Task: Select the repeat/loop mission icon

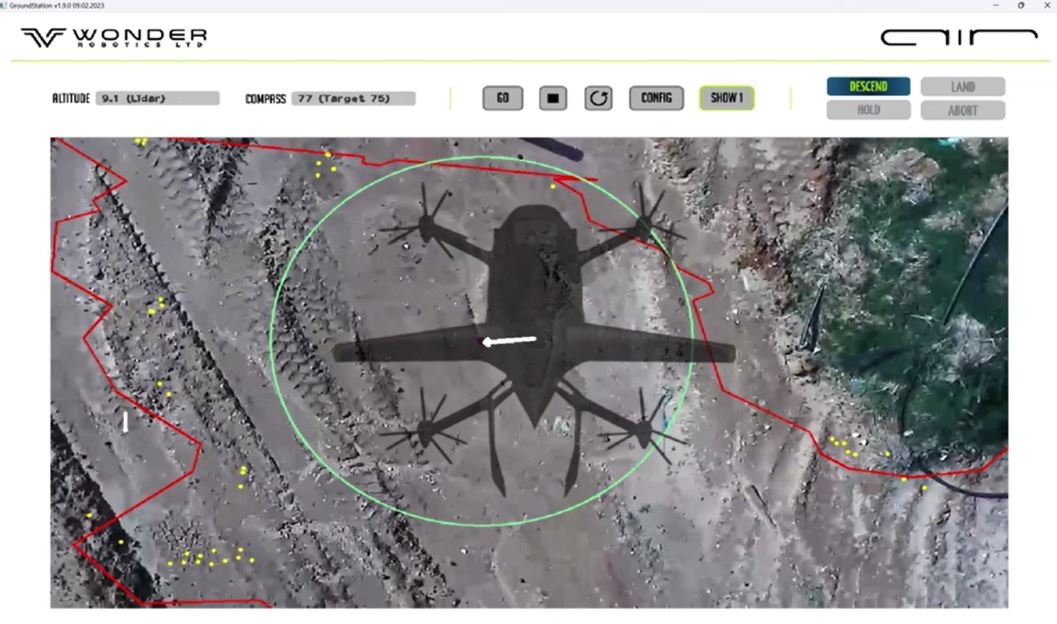Action: coord(598,98)
